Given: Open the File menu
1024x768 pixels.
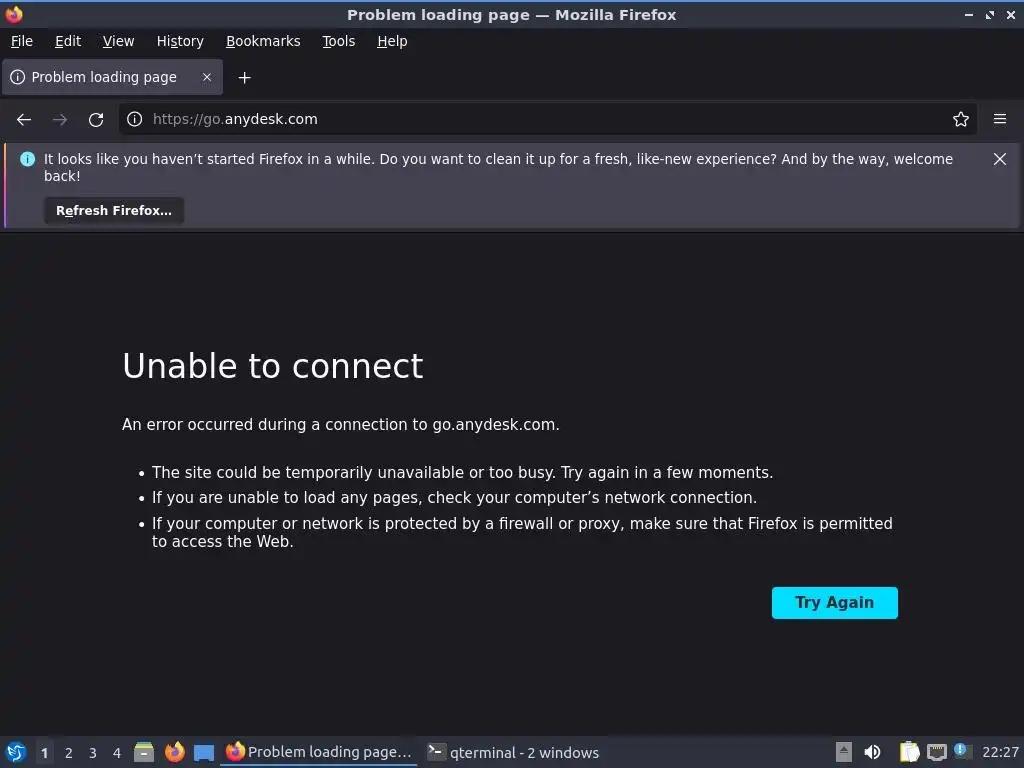Looking at the screenshot, I should [22, 41].
